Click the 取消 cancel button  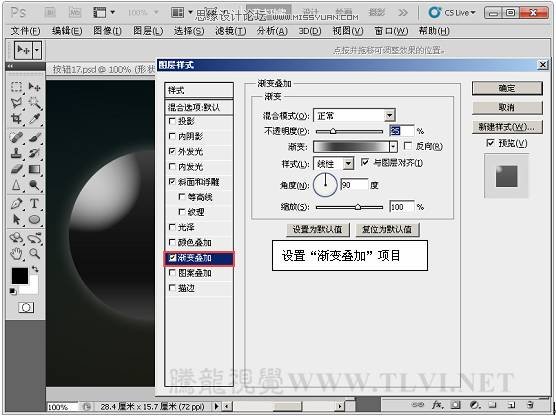click(x=507, y=107)
